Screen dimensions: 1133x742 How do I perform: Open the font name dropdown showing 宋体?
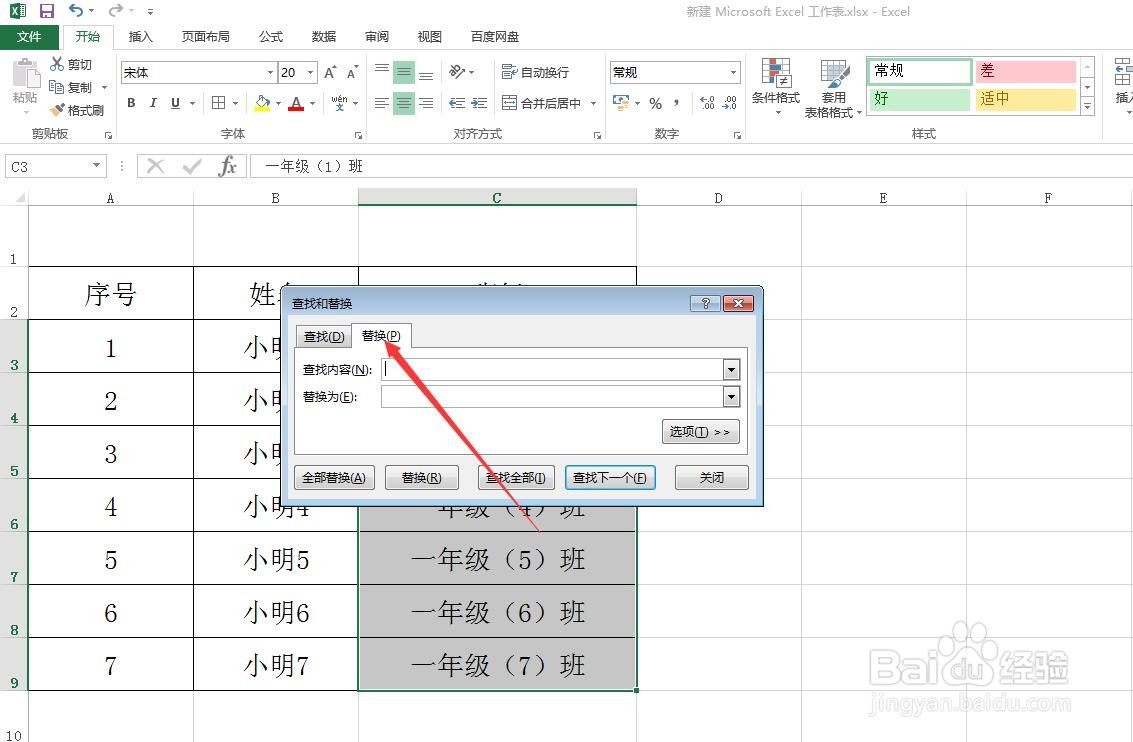point(268,72)
